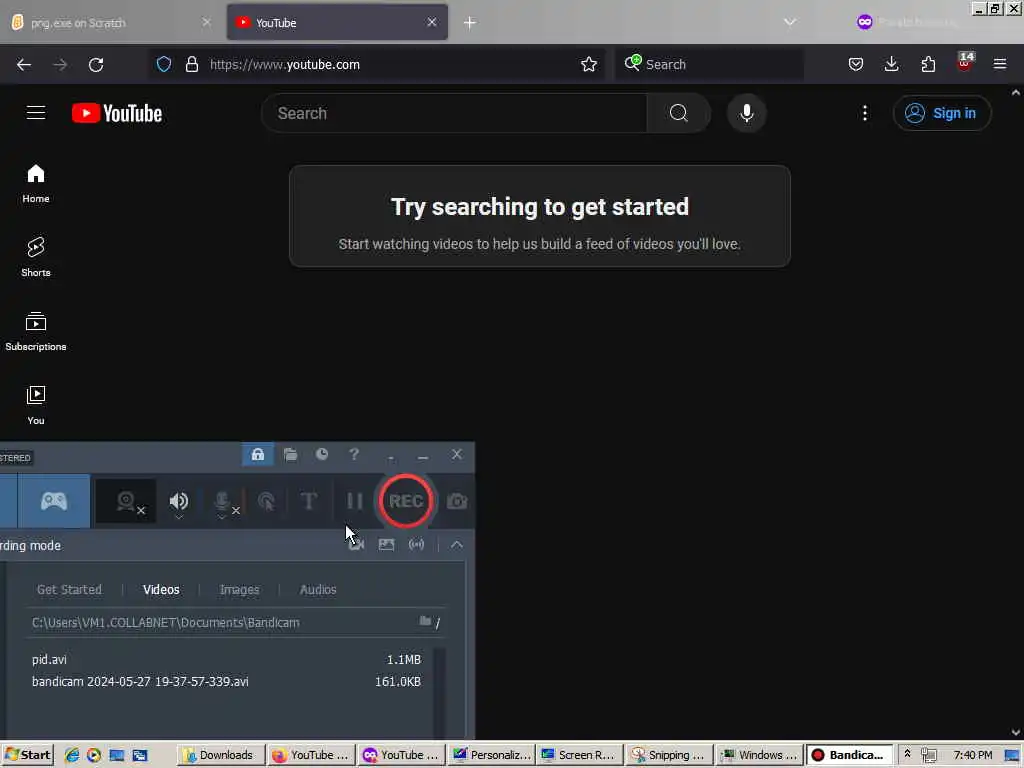This screenshot has width=1024, height=768.
Task: Open Bandicam output folder icon
Action: pos(291,455)
